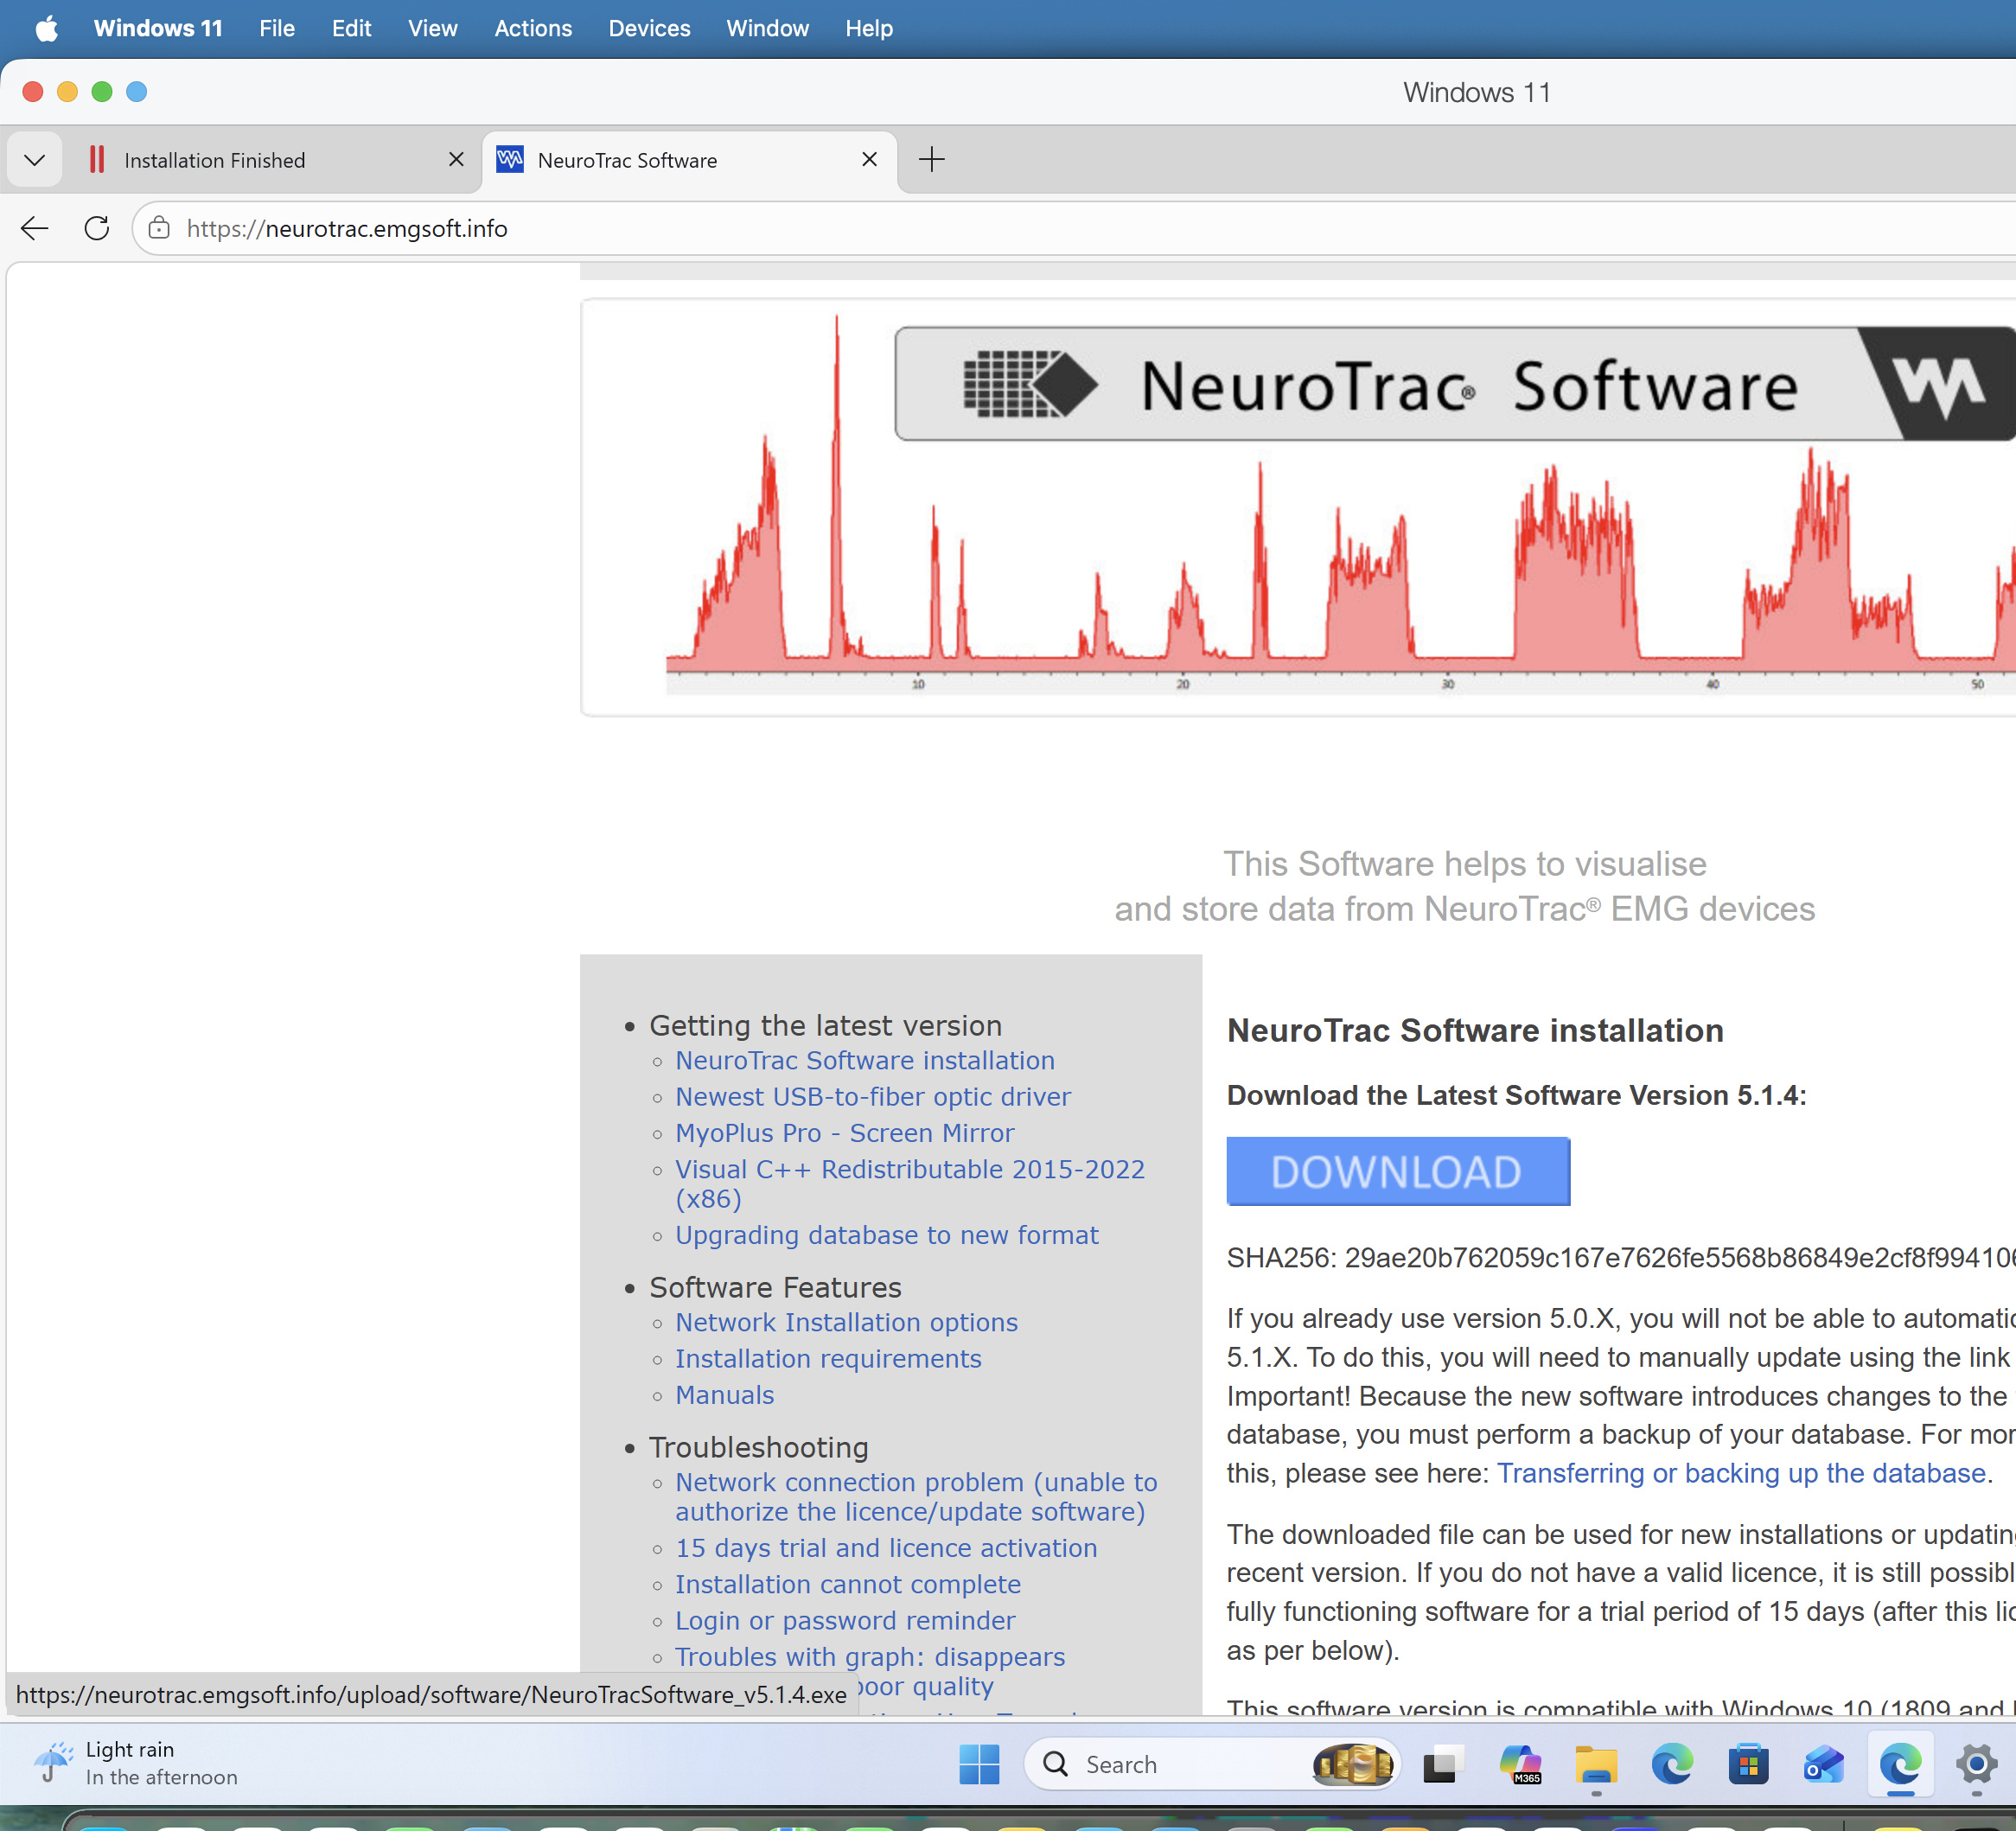
Task: Click the 'Getting the latest version' heading
Action: 825,1025
